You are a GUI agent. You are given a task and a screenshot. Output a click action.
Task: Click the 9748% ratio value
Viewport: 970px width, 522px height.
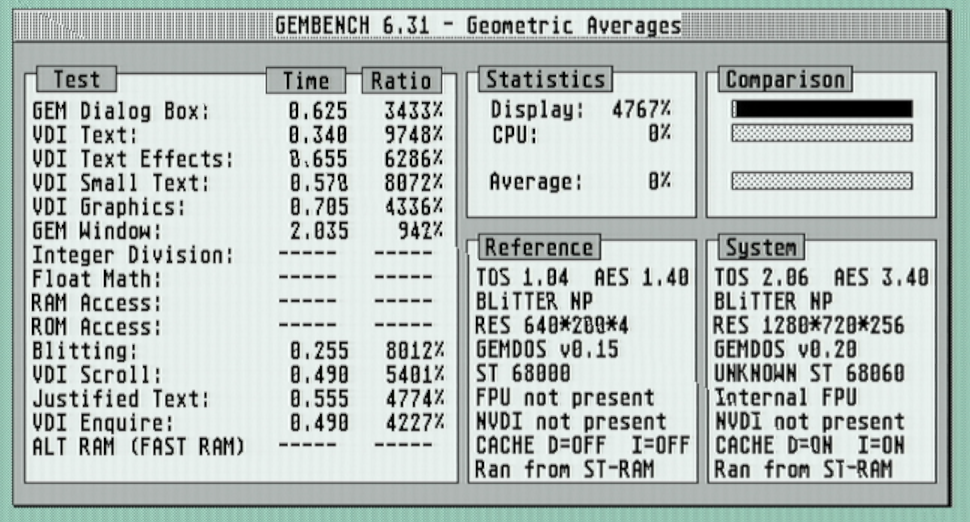[x=413, y=135]
